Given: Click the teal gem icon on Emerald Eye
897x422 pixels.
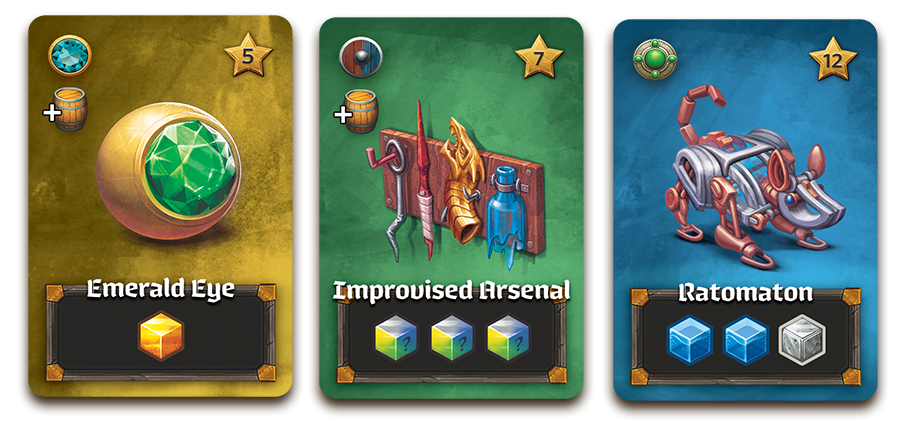Looking at the screenshot, I should 69,55.
